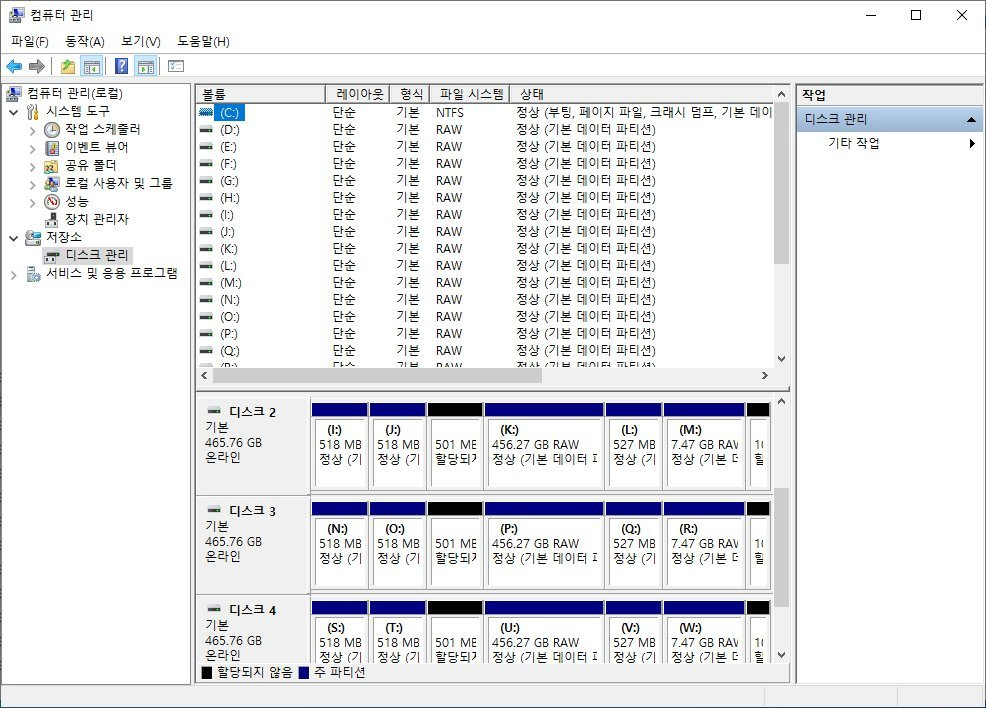
Task: Click the volume list horizontal scrollbar thumb
Action: (377, 375)
